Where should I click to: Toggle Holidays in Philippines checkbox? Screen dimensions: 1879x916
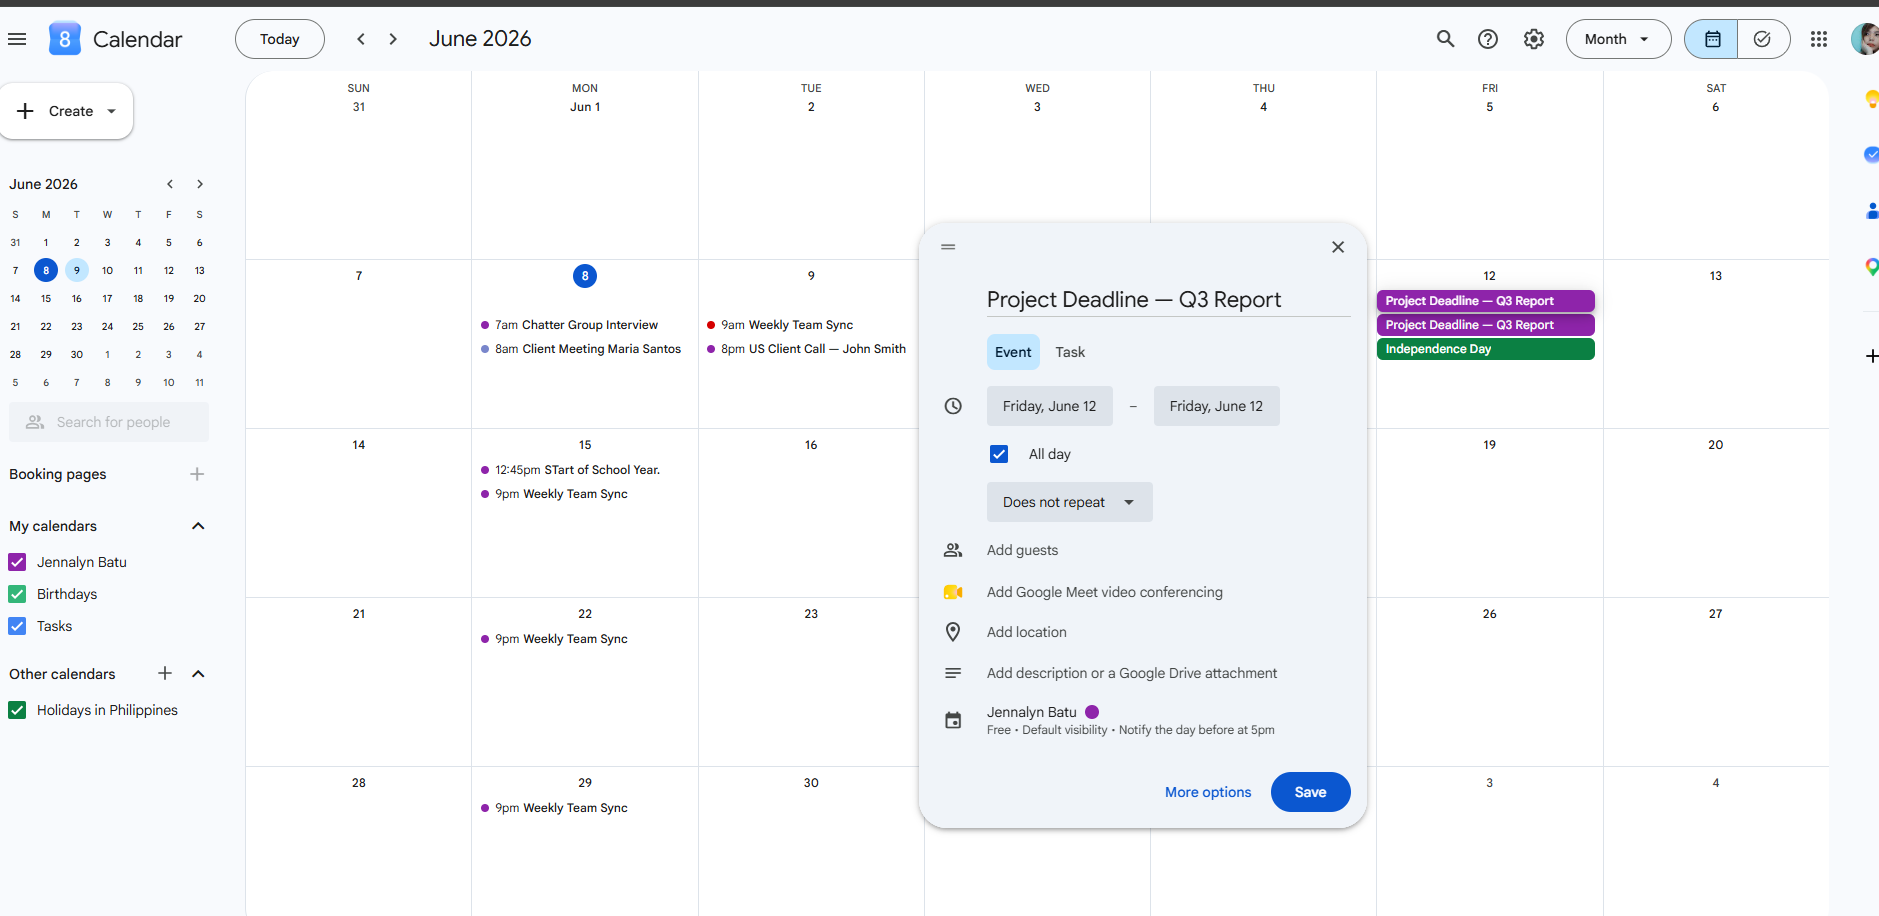[x=17, y=710]
